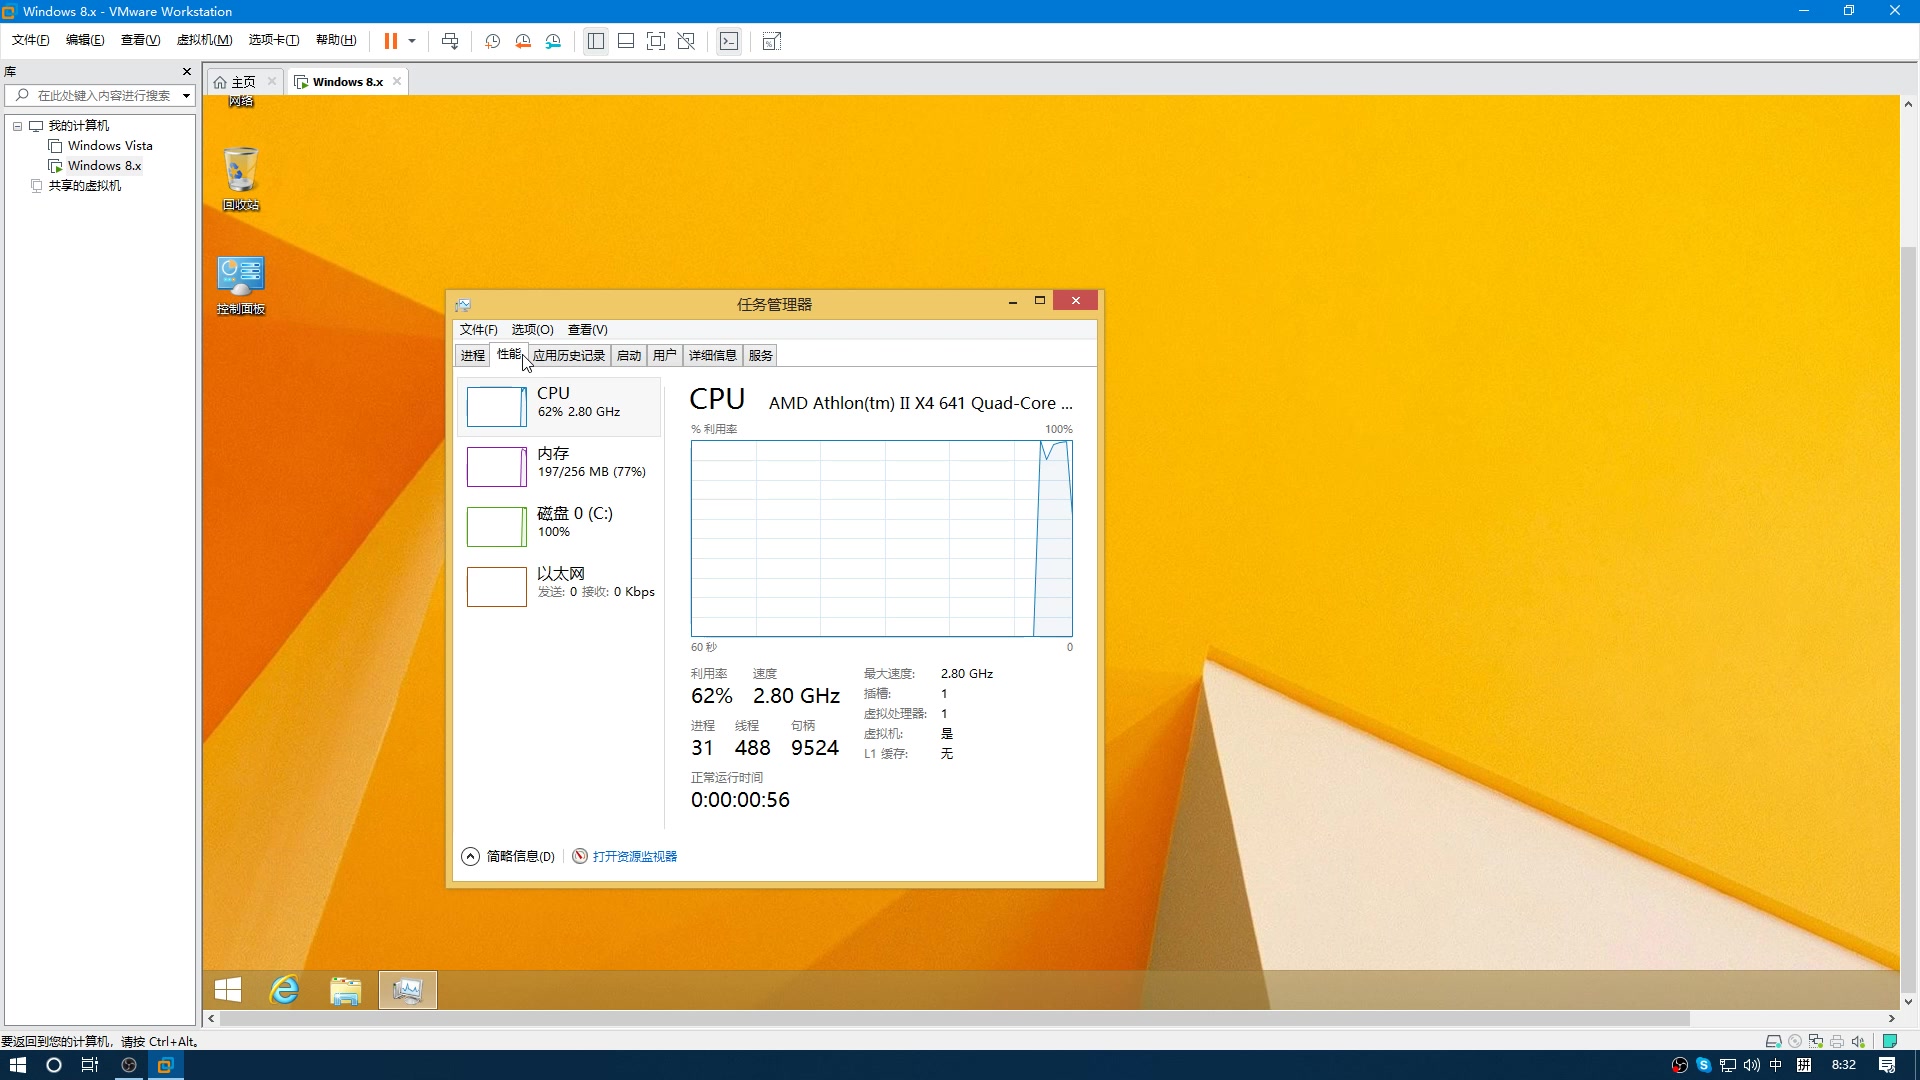
Task: Expand the Windows 8.x virtual machine tree item
Action: [104, 165]
